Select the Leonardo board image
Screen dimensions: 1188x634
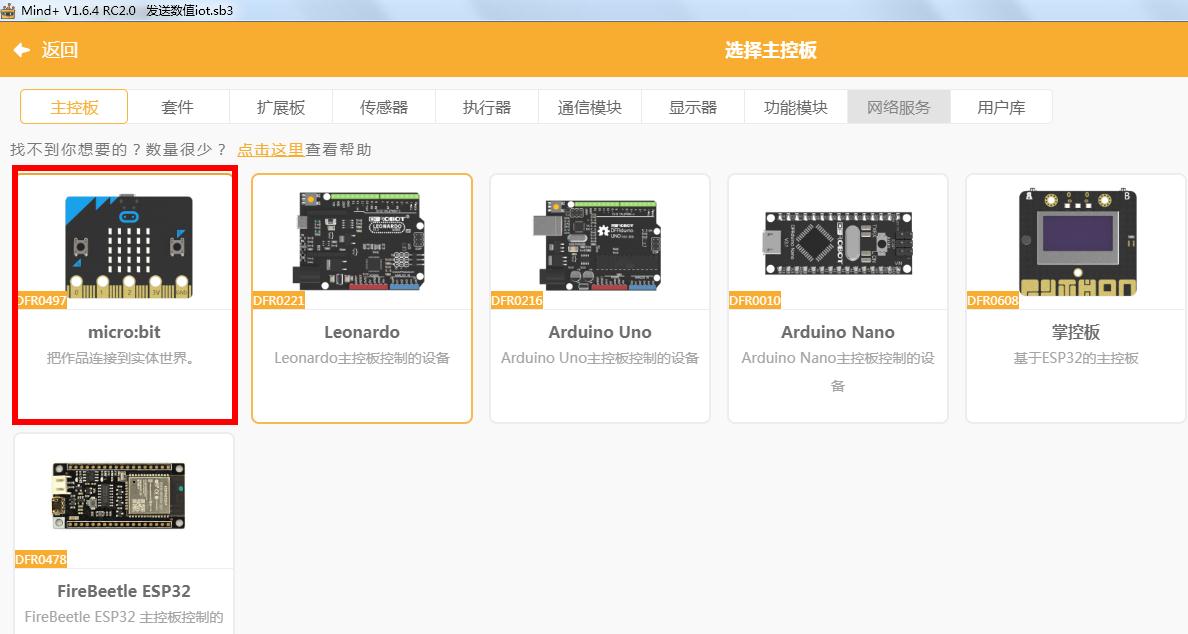359,242
